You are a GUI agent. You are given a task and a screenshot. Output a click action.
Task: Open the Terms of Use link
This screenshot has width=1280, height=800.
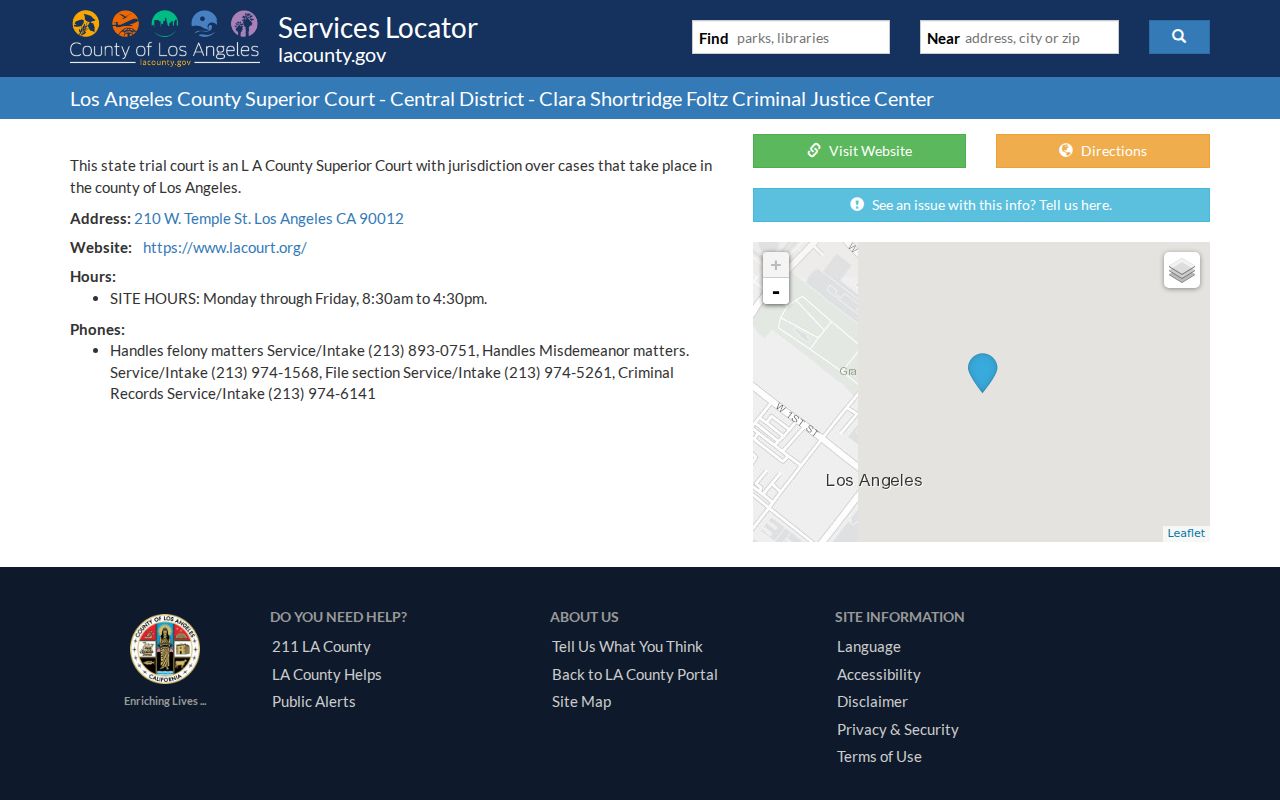click(x=879, y=757)
